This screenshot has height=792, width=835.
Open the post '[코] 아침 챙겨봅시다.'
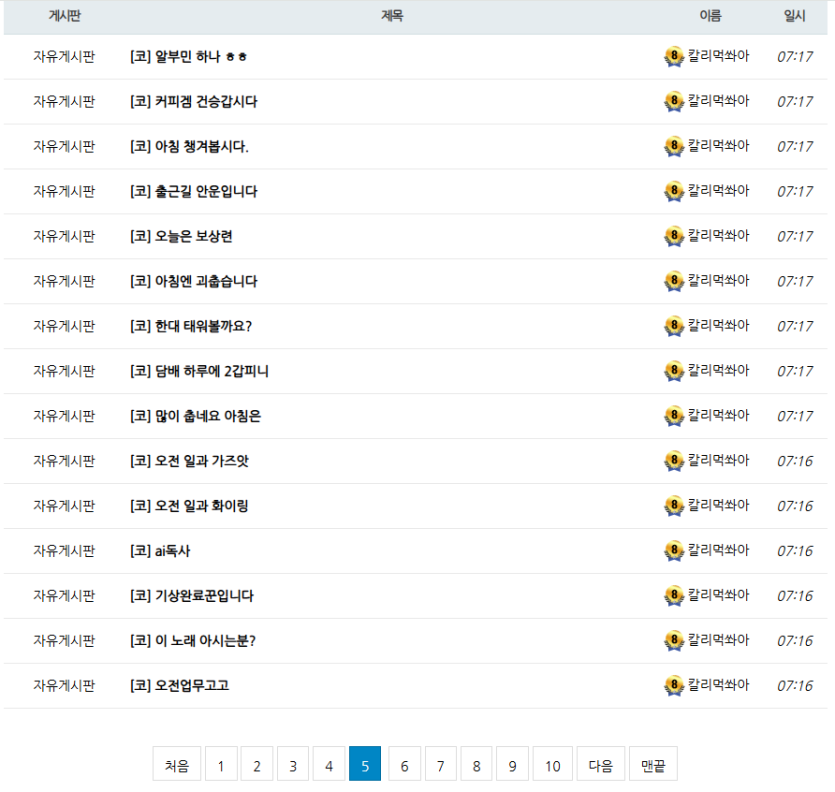(190, 146)
